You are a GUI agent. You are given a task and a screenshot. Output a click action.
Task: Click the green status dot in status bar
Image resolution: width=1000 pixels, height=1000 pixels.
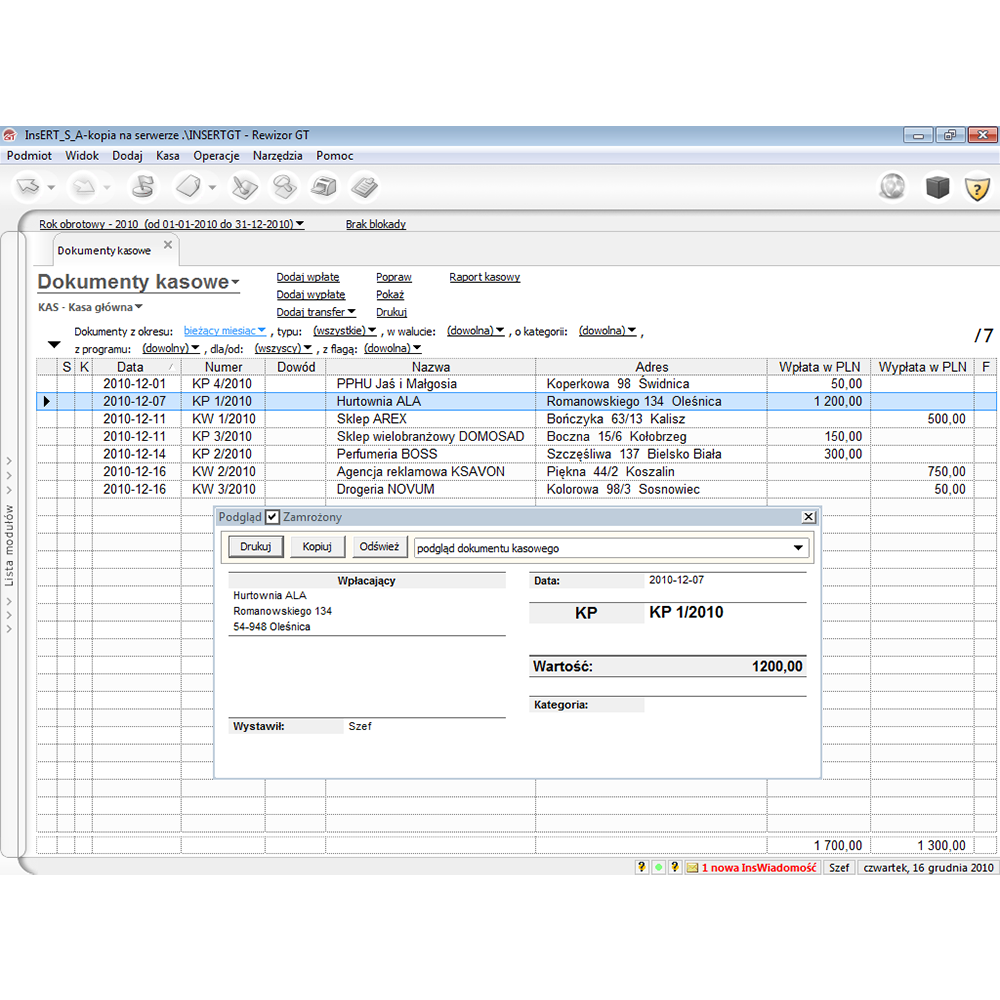point(658,868)
